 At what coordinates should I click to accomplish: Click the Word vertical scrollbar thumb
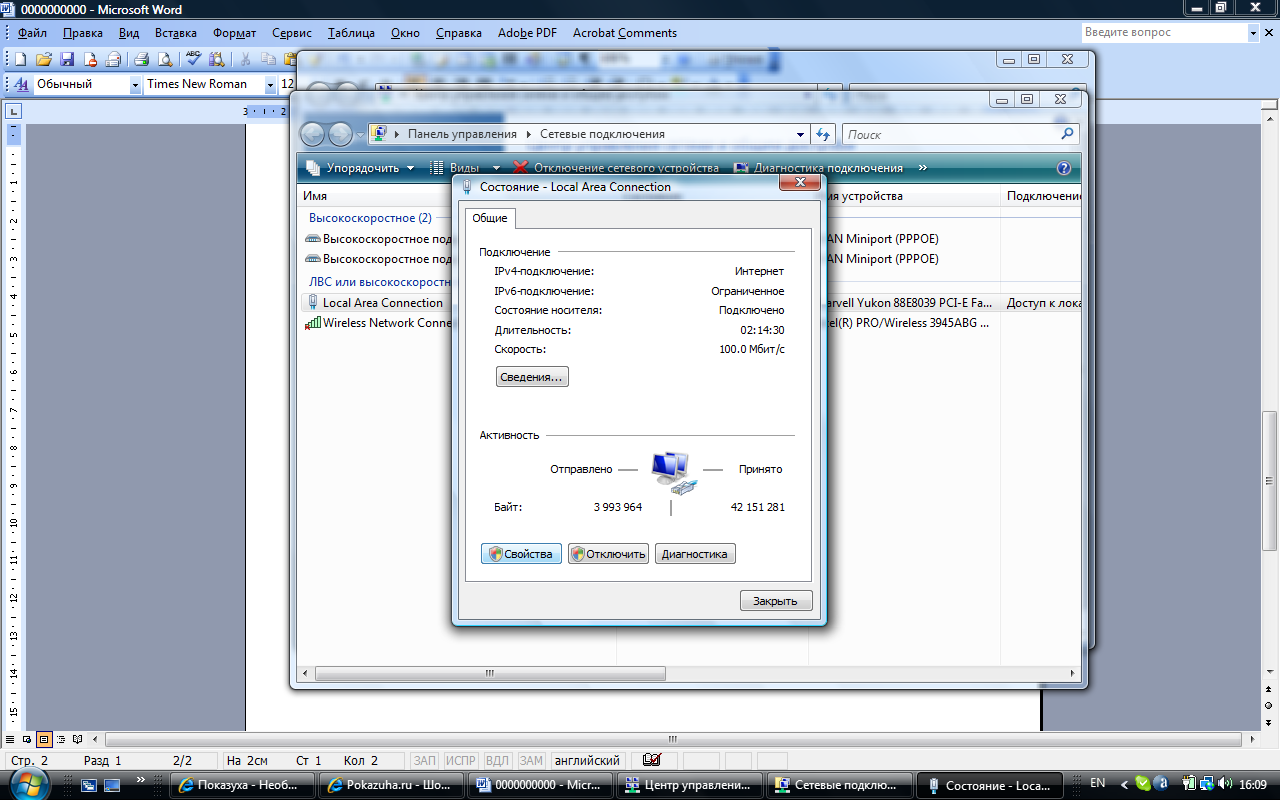[x=1270, y=480]
